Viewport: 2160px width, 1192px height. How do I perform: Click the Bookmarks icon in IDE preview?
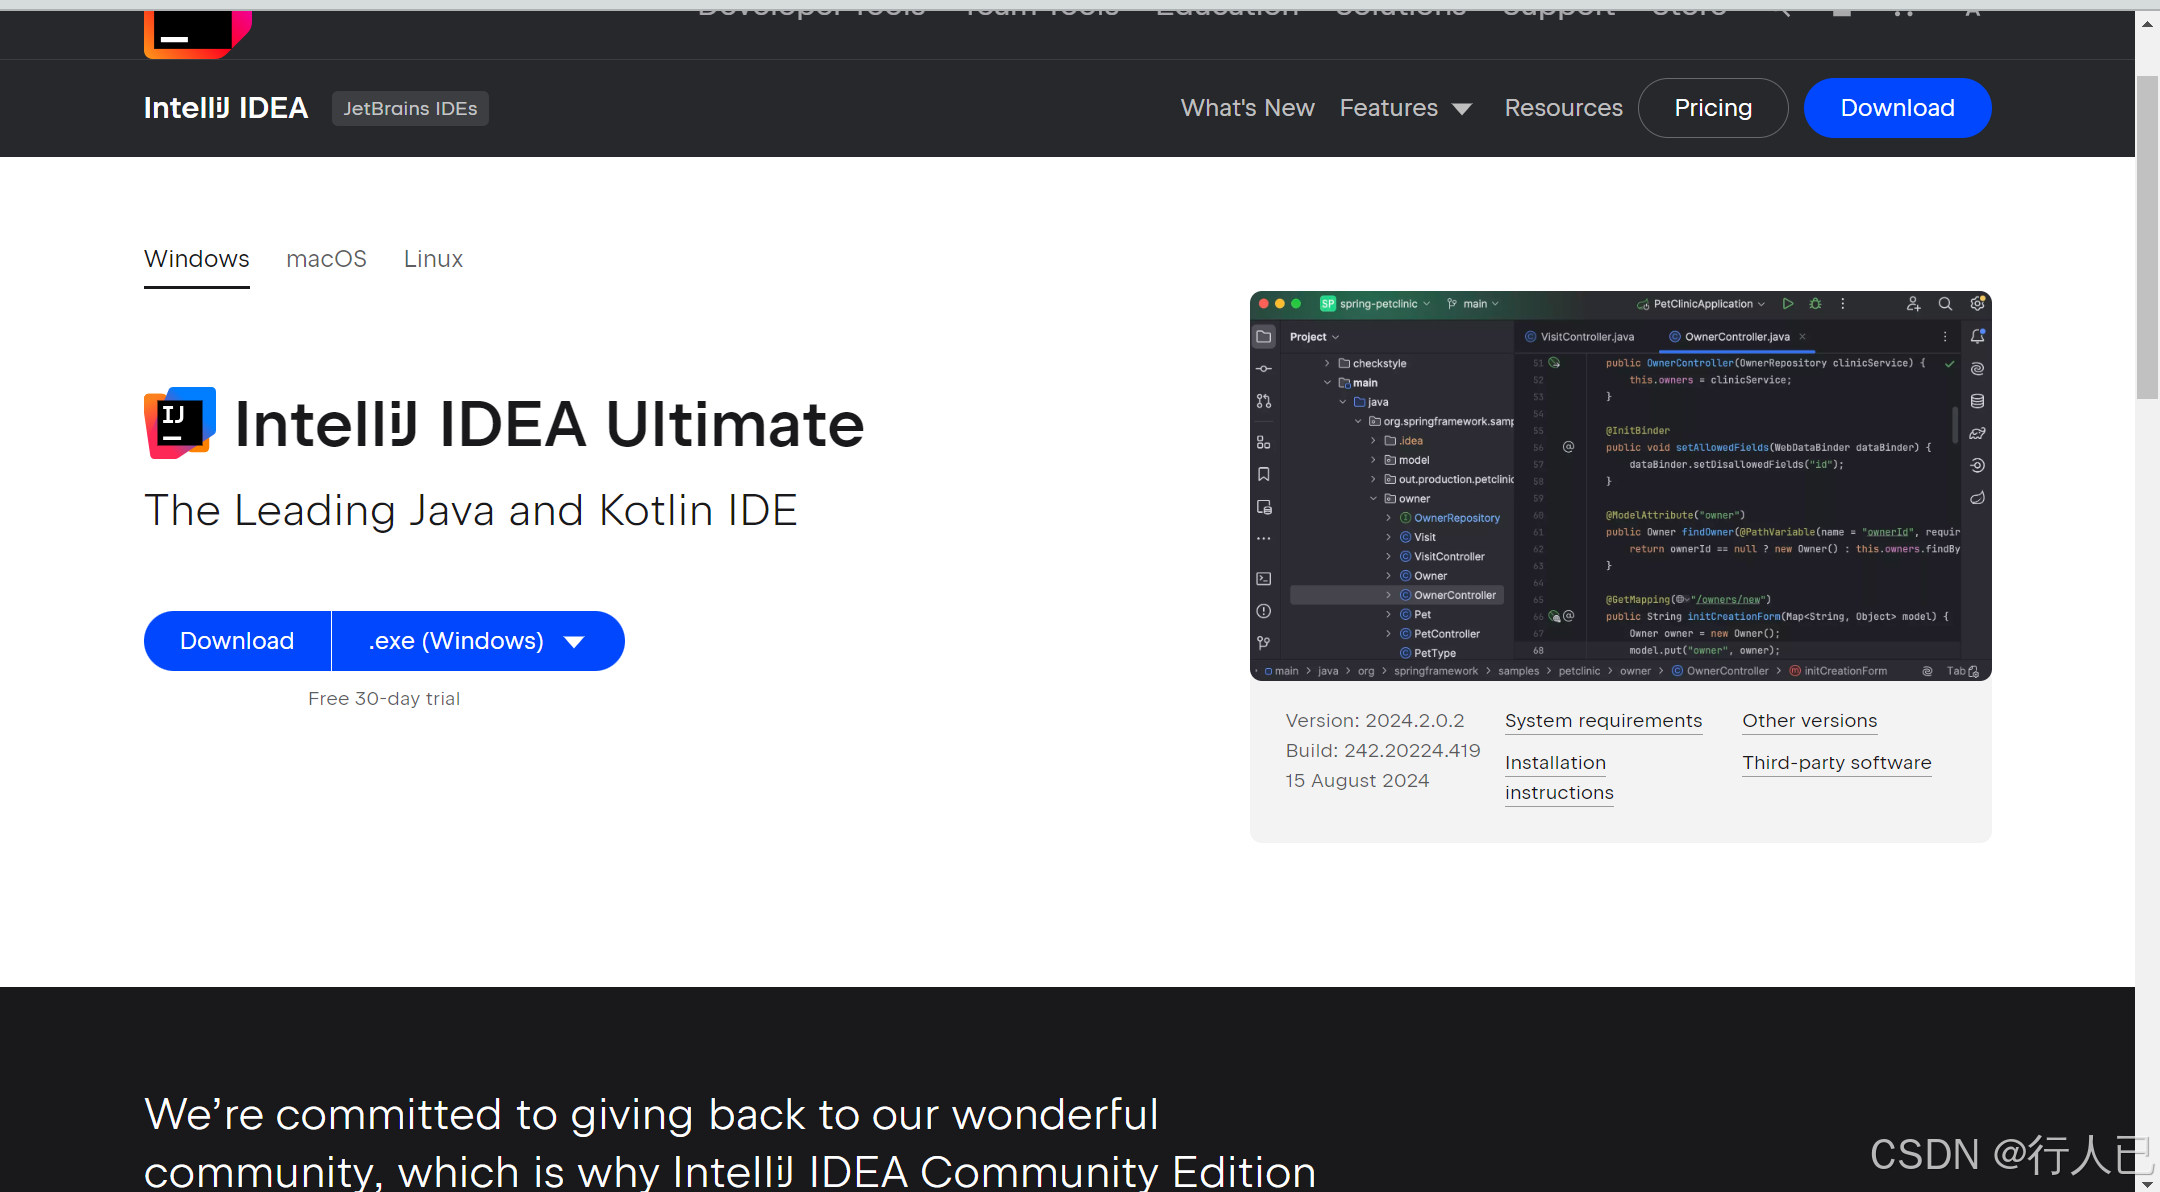click(1264, 474)
